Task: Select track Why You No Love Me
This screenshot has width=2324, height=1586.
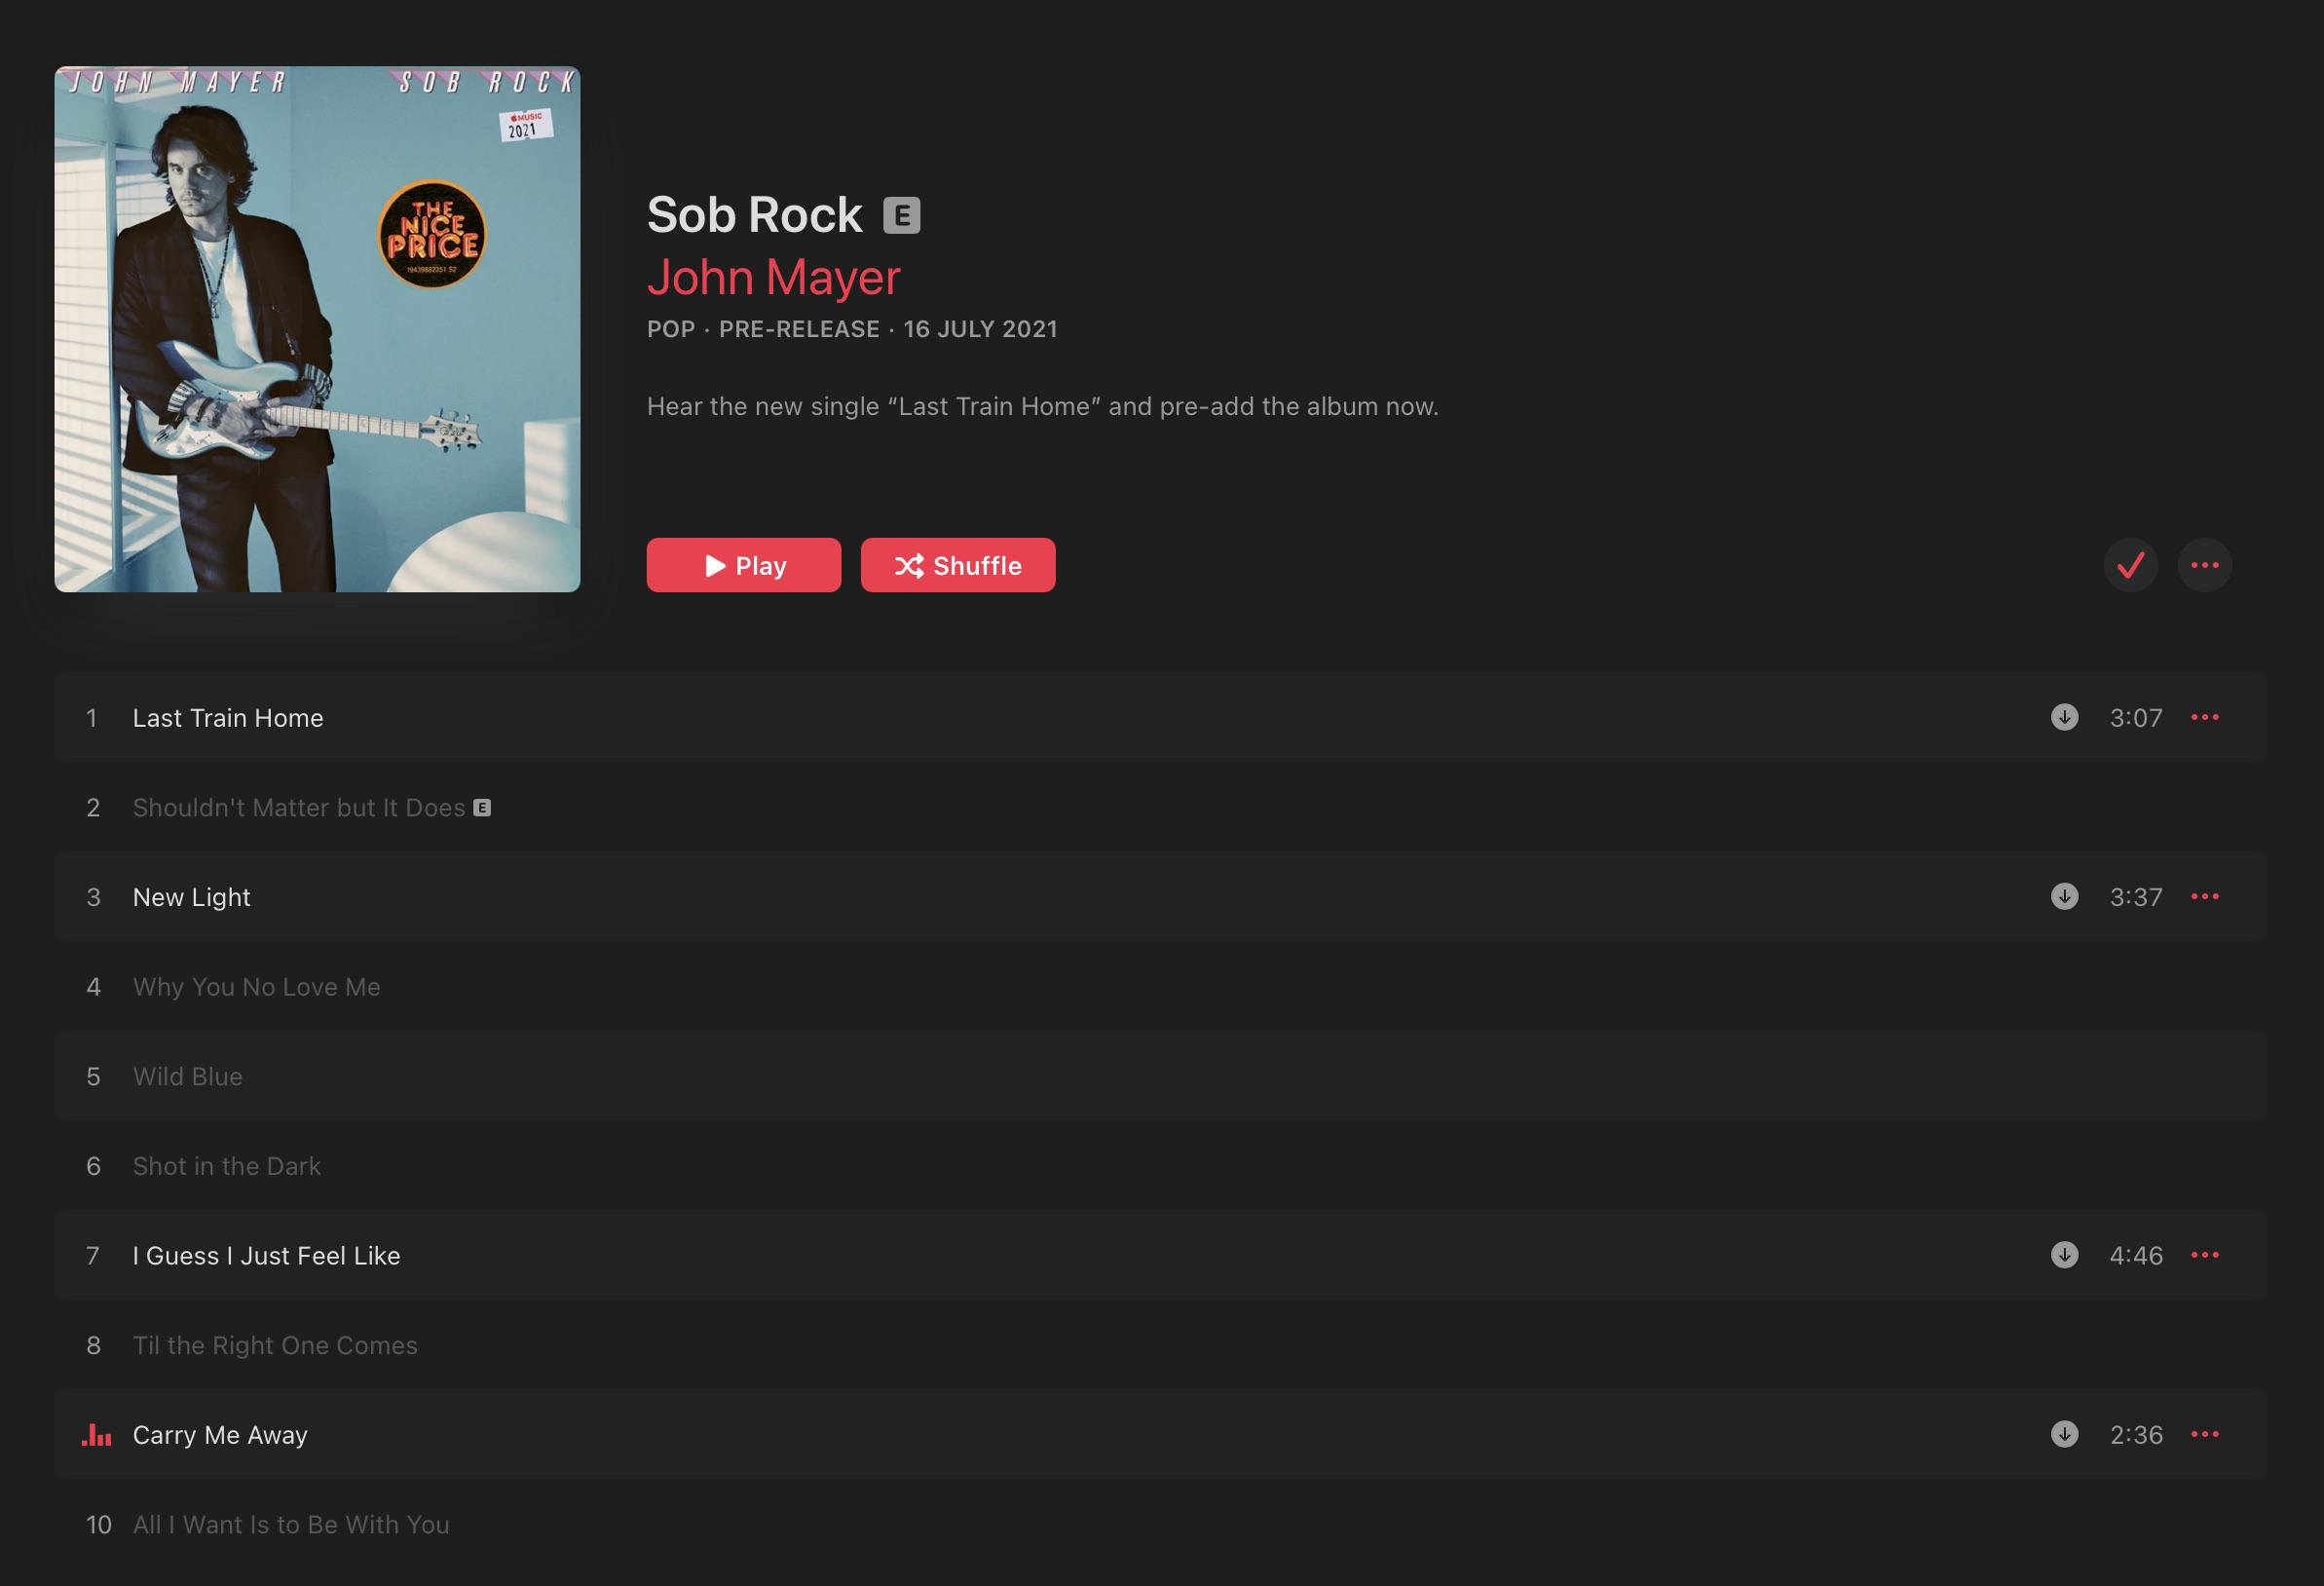Action: click(x=1160, y=986)
